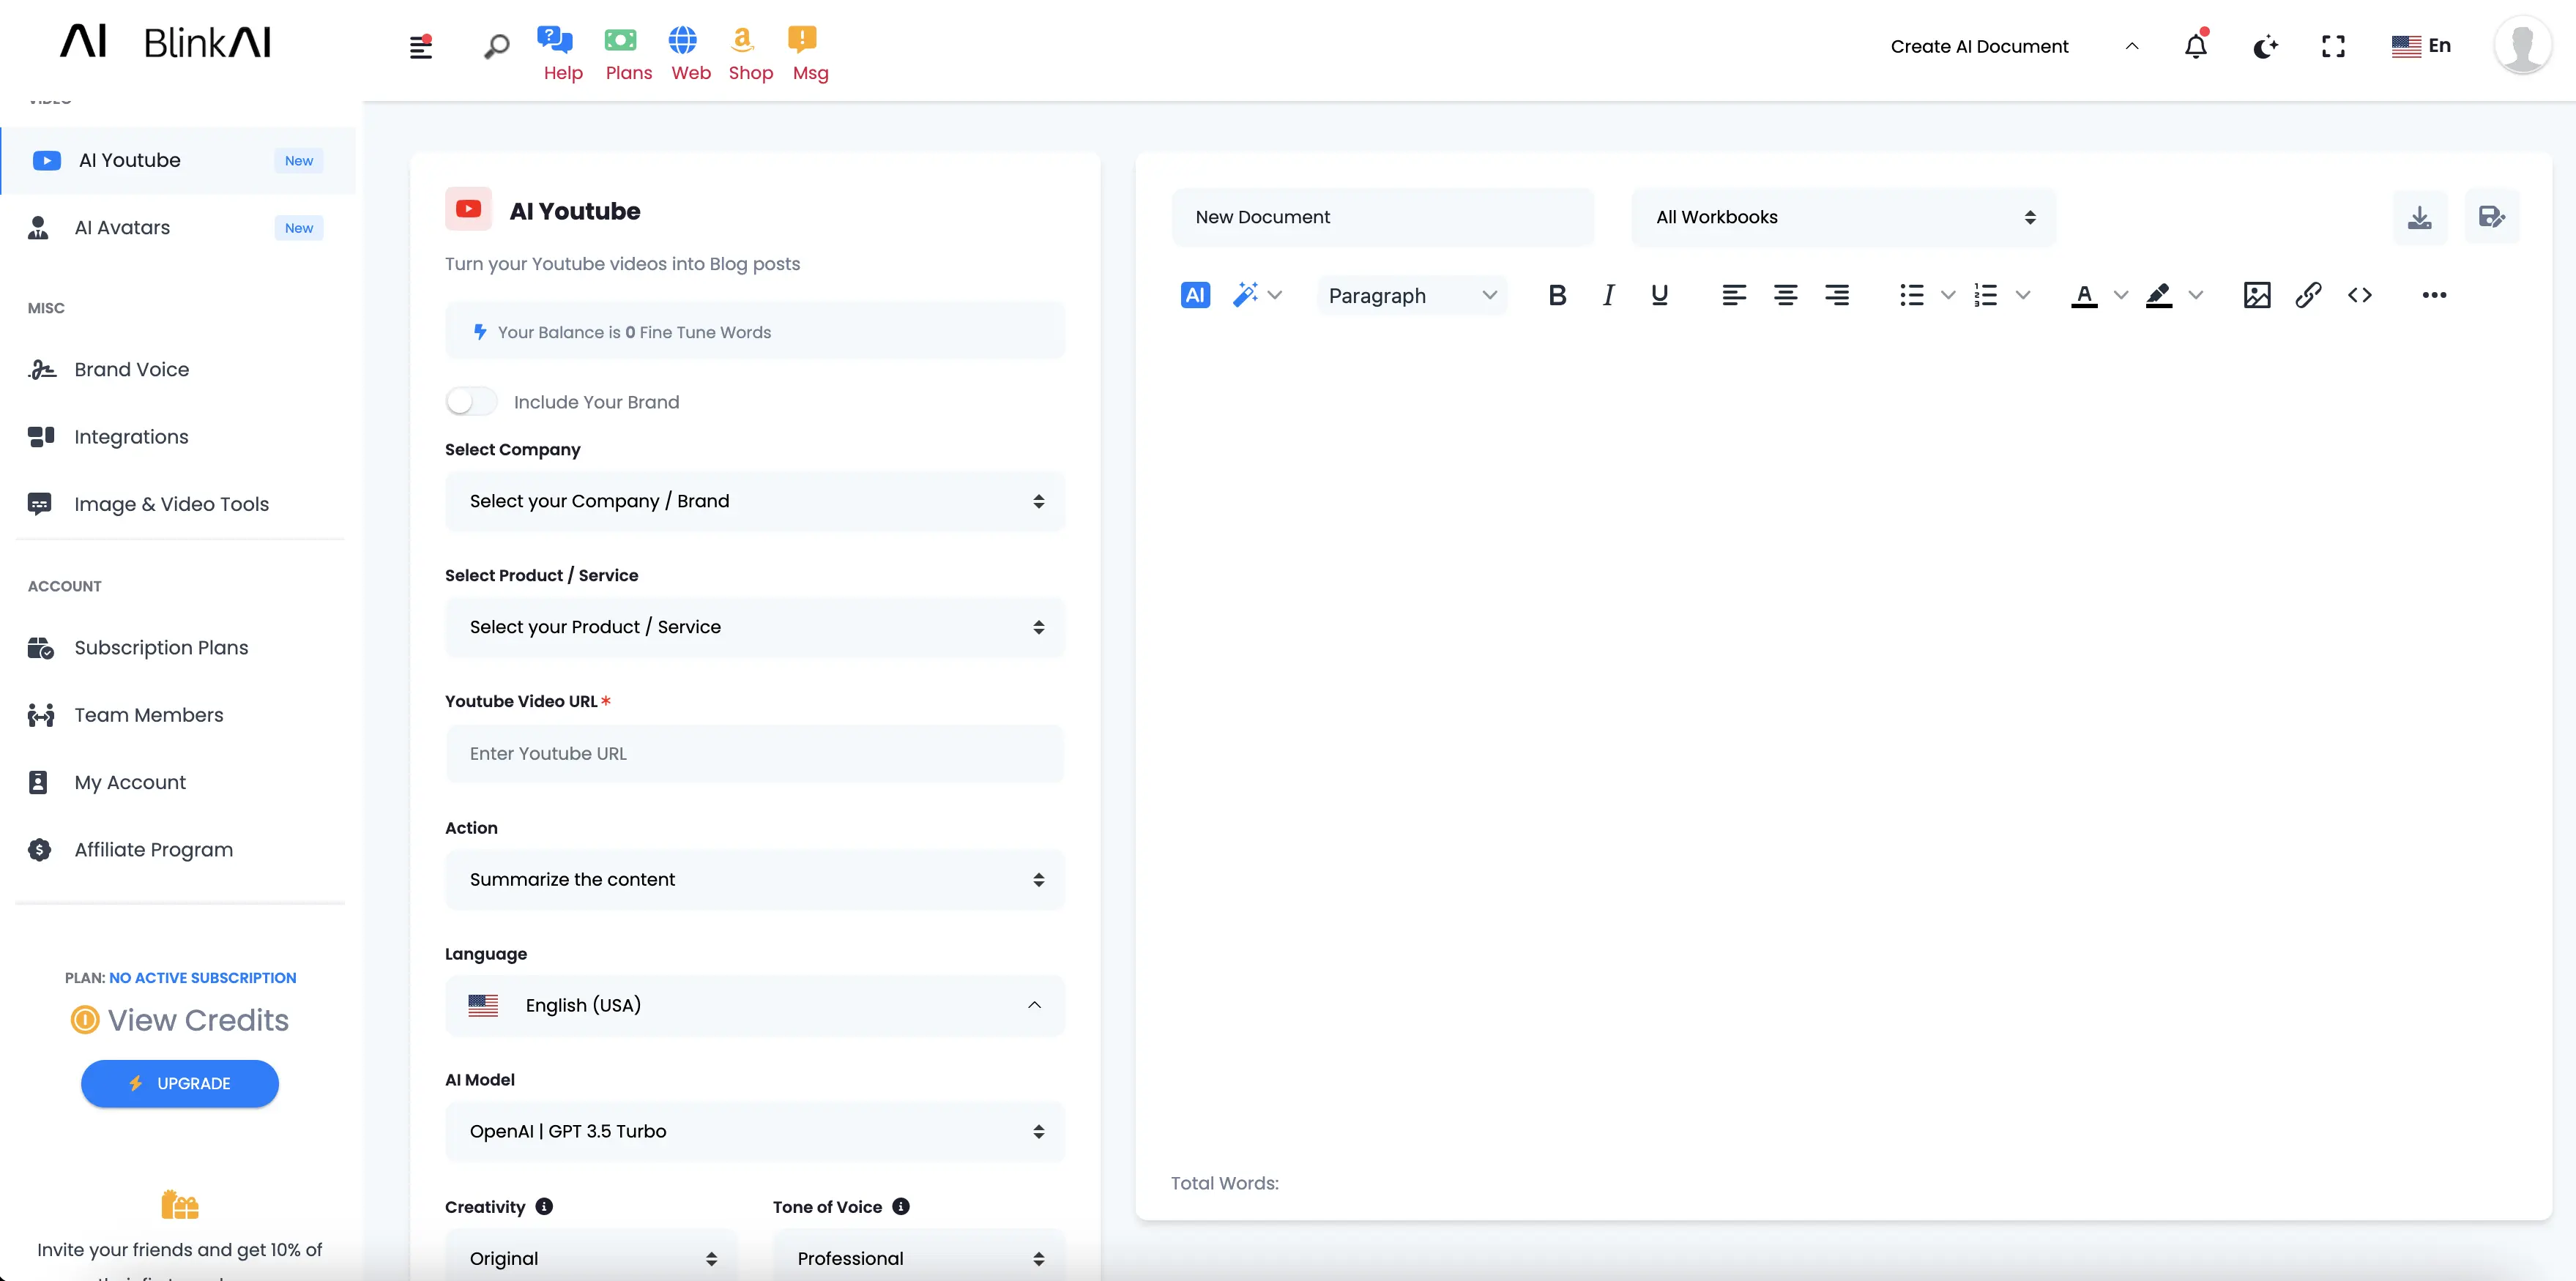Image resolution: width=2576 pixels, height=1281 pixels.
Task: Click the blue AI editor icon
Action: [x=1195, y=295]
